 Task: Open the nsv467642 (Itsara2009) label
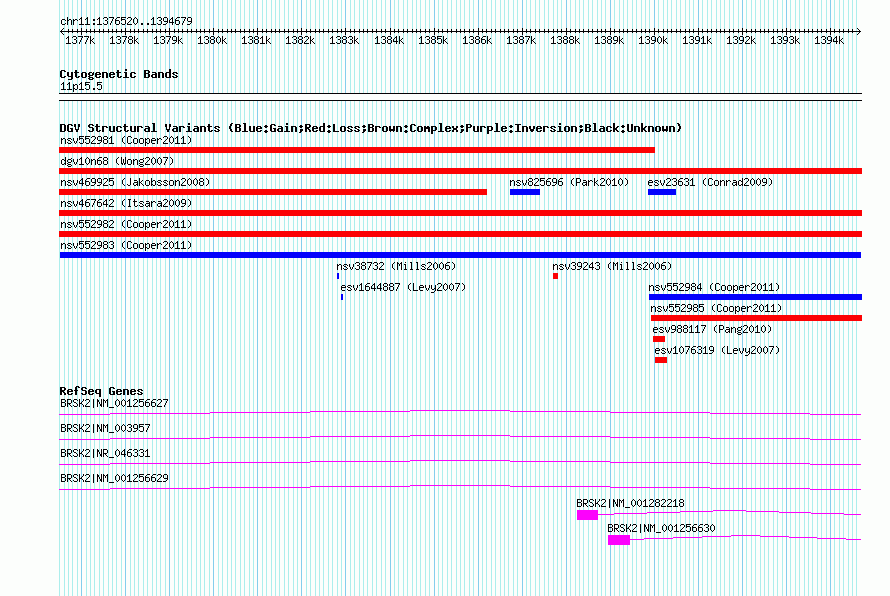(x=126, y=203)
